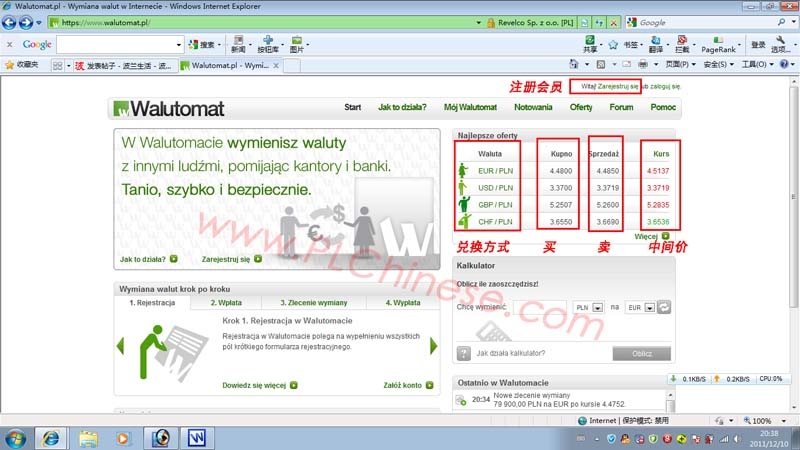The image size is (800, 450).
Task: Click the Stop loading red X icon
Action: coord(613,22)
